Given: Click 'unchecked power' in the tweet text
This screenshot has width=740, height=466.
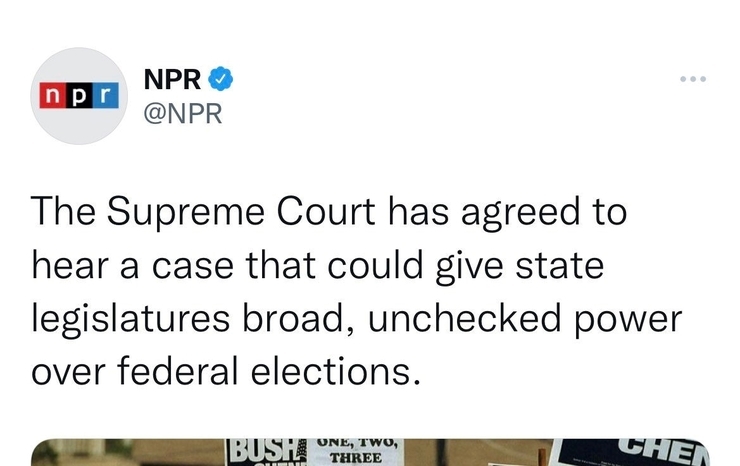Looking at the screenshot, I should pyautogui.click(x=552, y=319).
